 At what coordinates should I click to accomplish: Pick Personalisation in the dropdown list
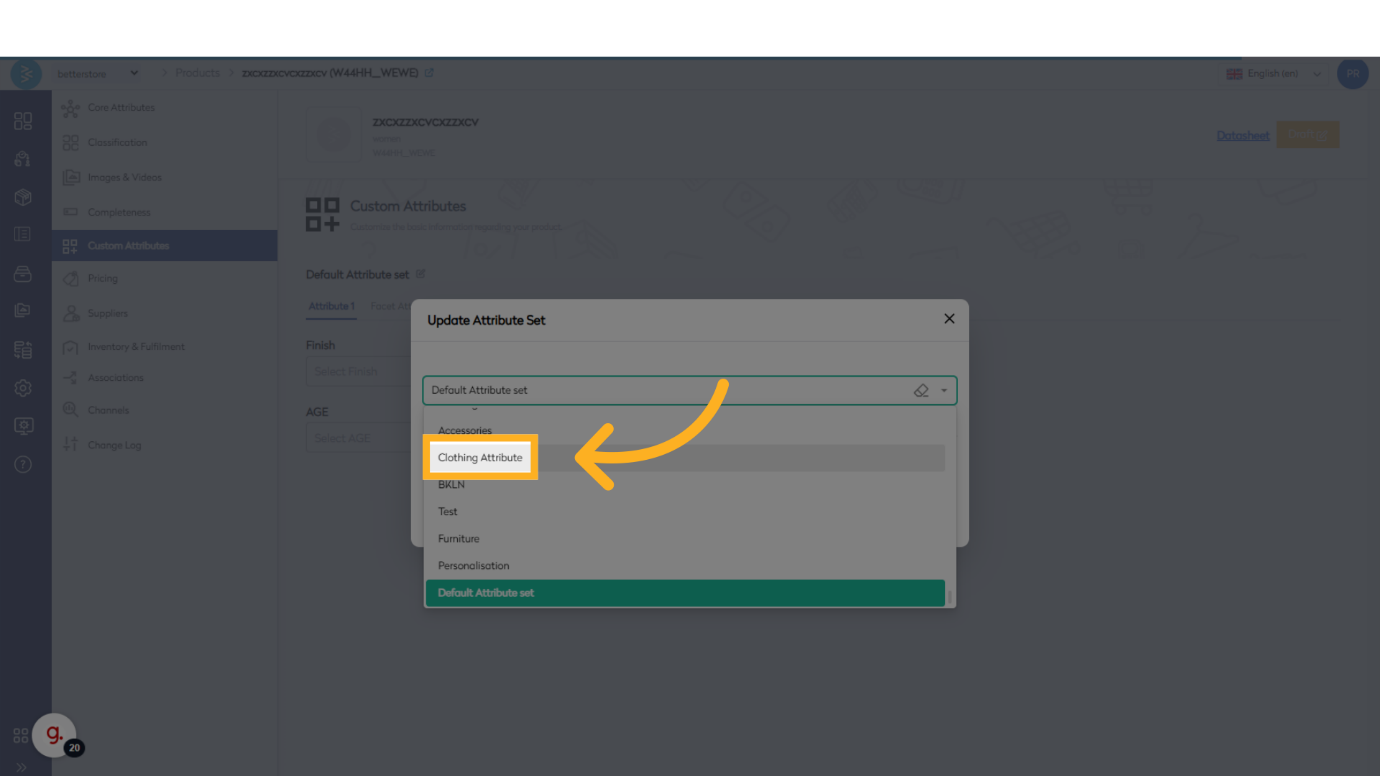(x=474, y=565)
